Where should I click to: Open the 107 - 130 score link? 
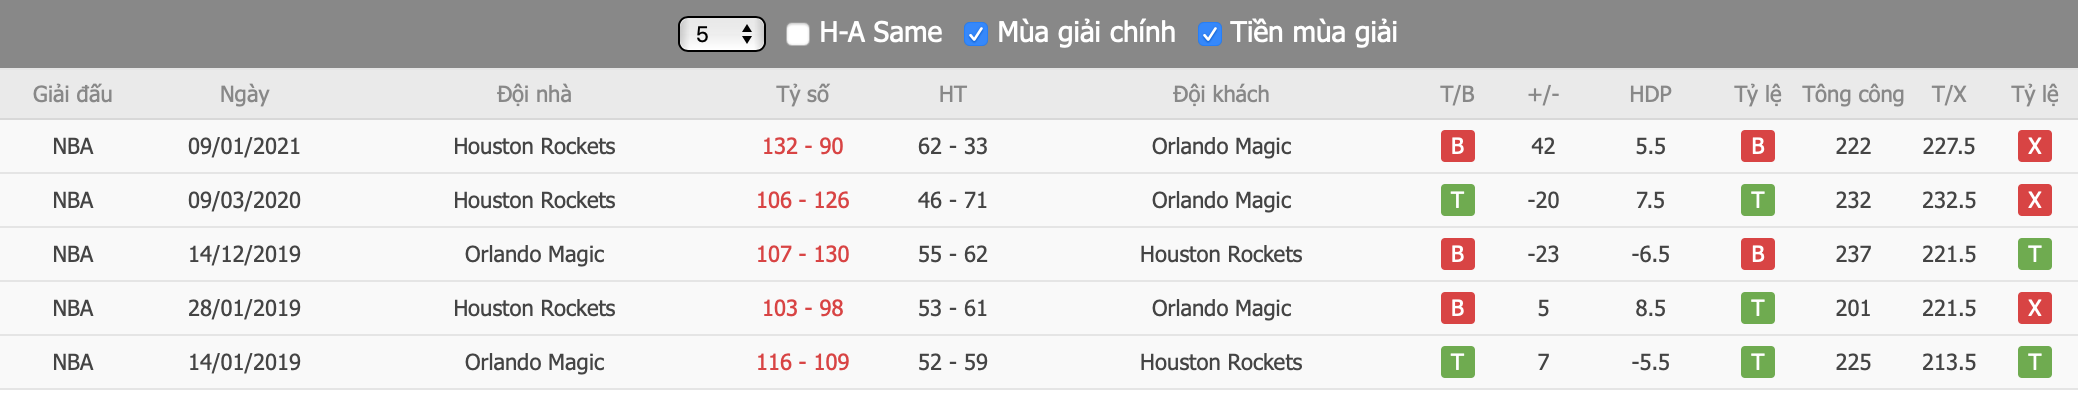click(802, 254)
